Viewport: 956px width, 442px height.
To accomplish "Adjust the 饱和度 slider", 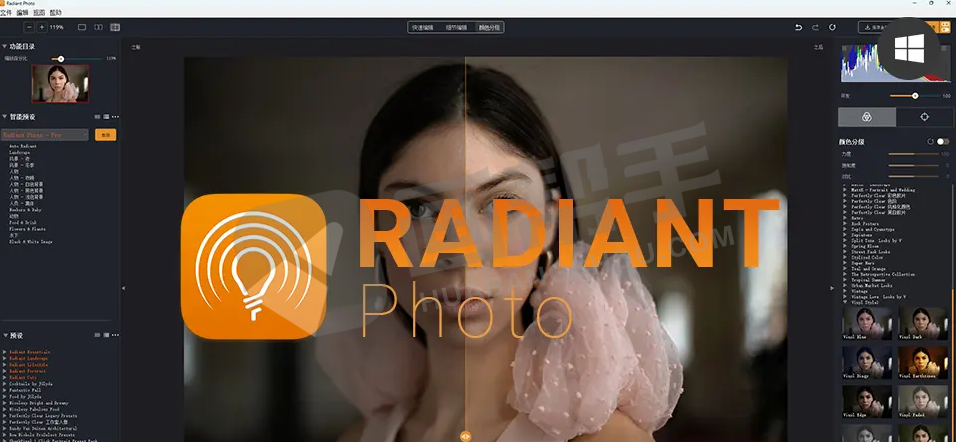I will click(913, 165).
